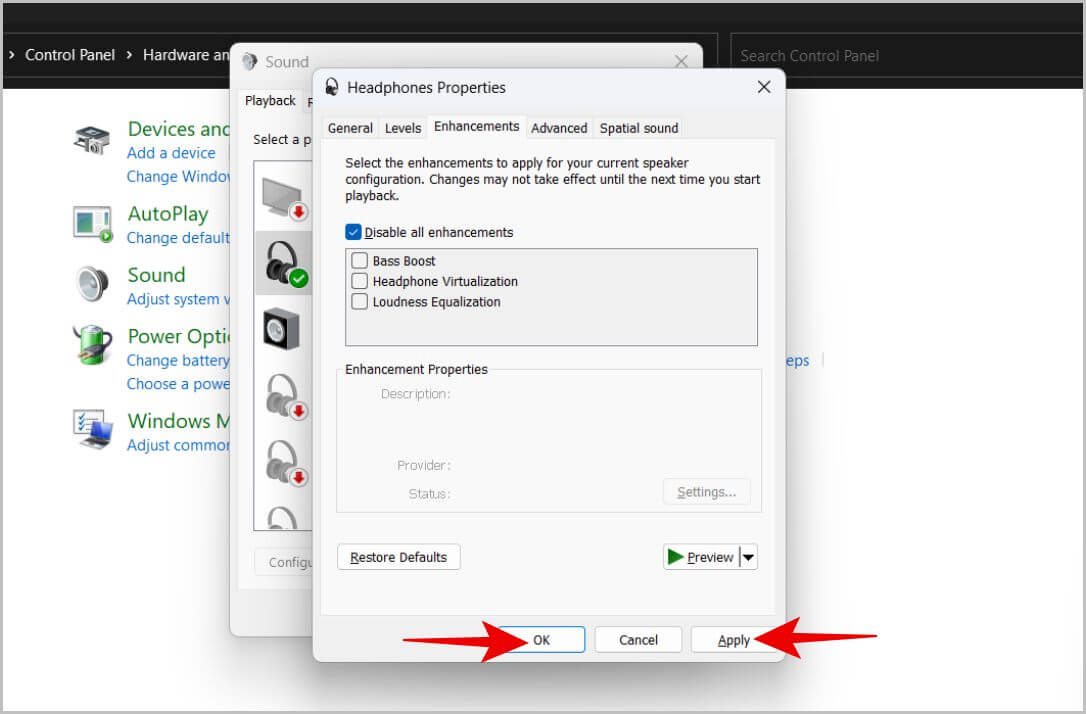The image size is (1086, 714).
Task: Click the Devices and Printers icon
Action: (92, 139)
